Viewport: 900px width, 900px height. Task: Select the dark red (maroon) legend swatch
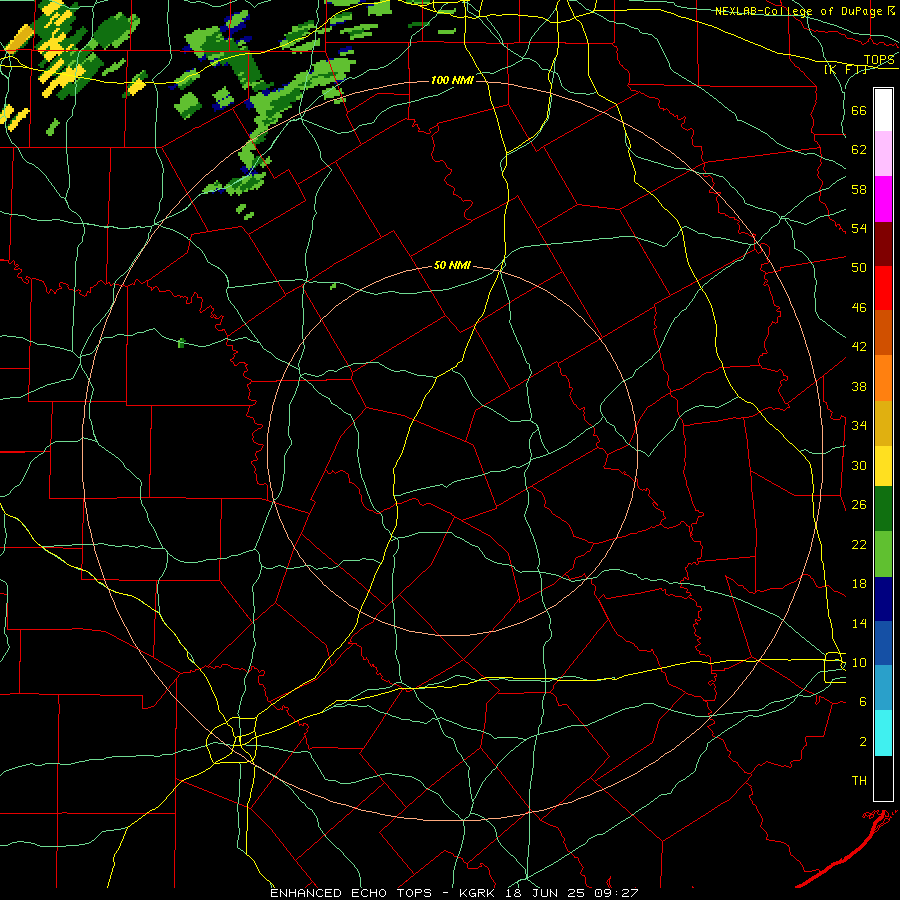point(883,243)
